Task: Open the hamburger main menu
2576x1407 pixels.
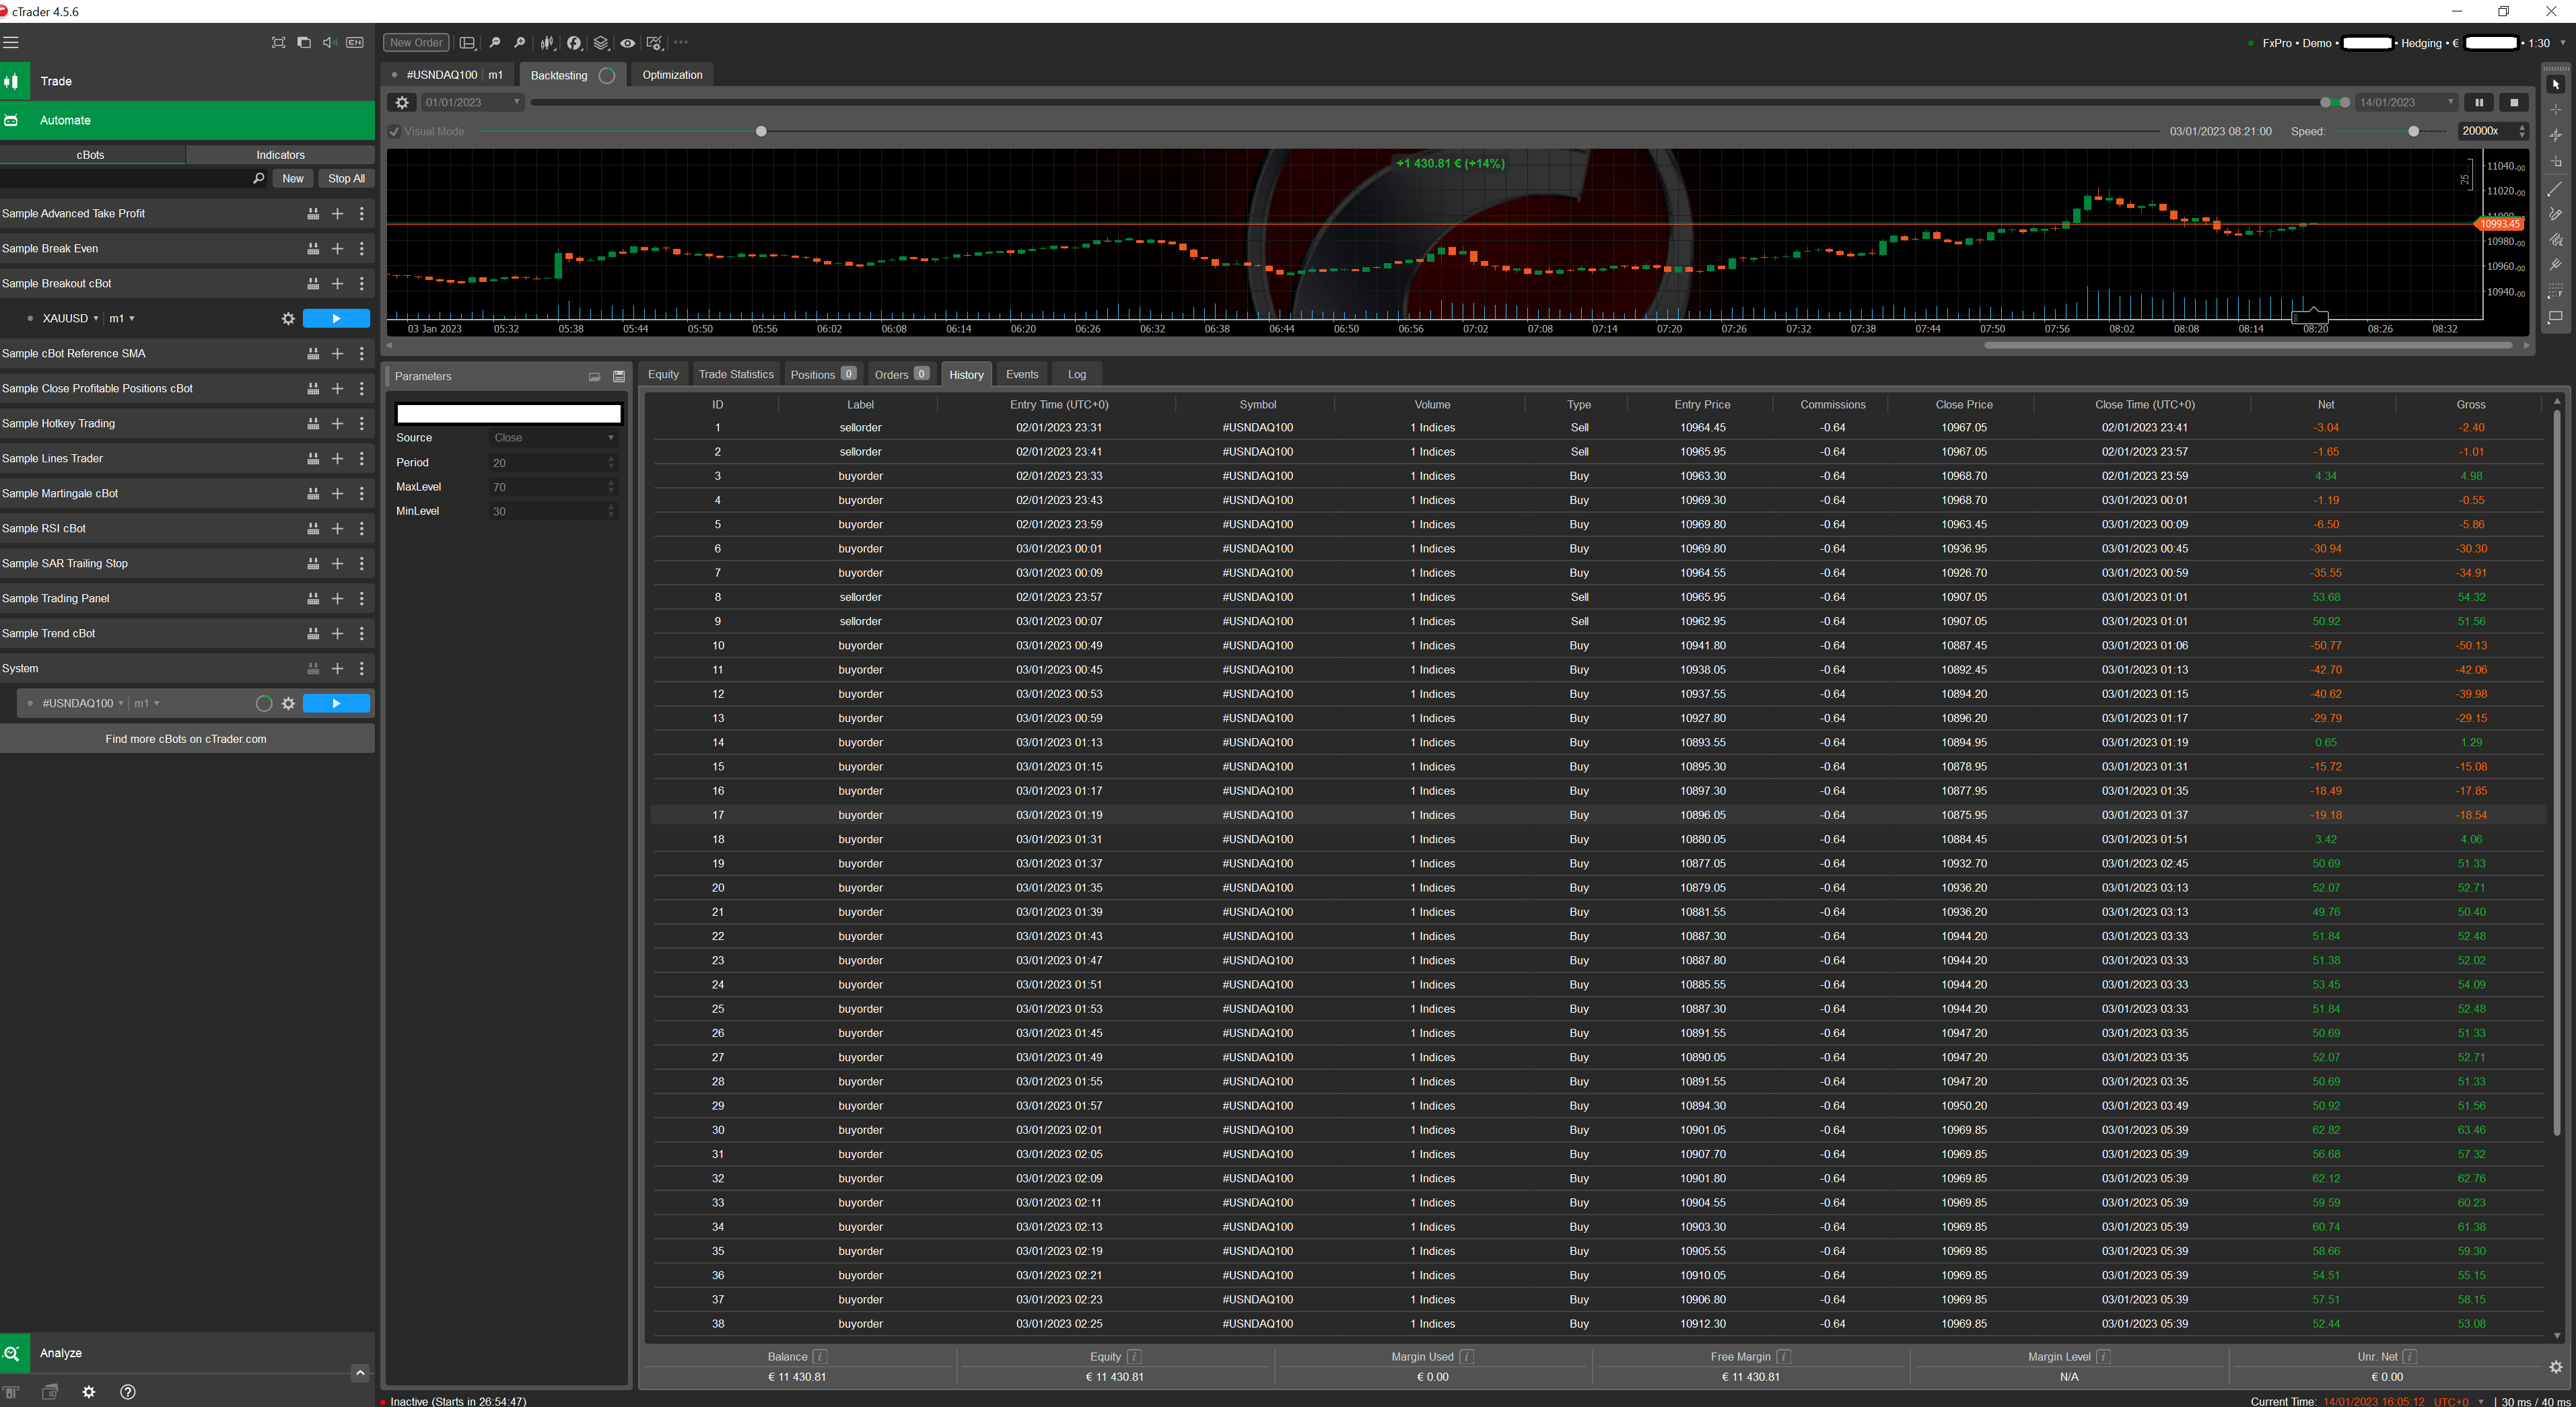Action: click(11, 43)
